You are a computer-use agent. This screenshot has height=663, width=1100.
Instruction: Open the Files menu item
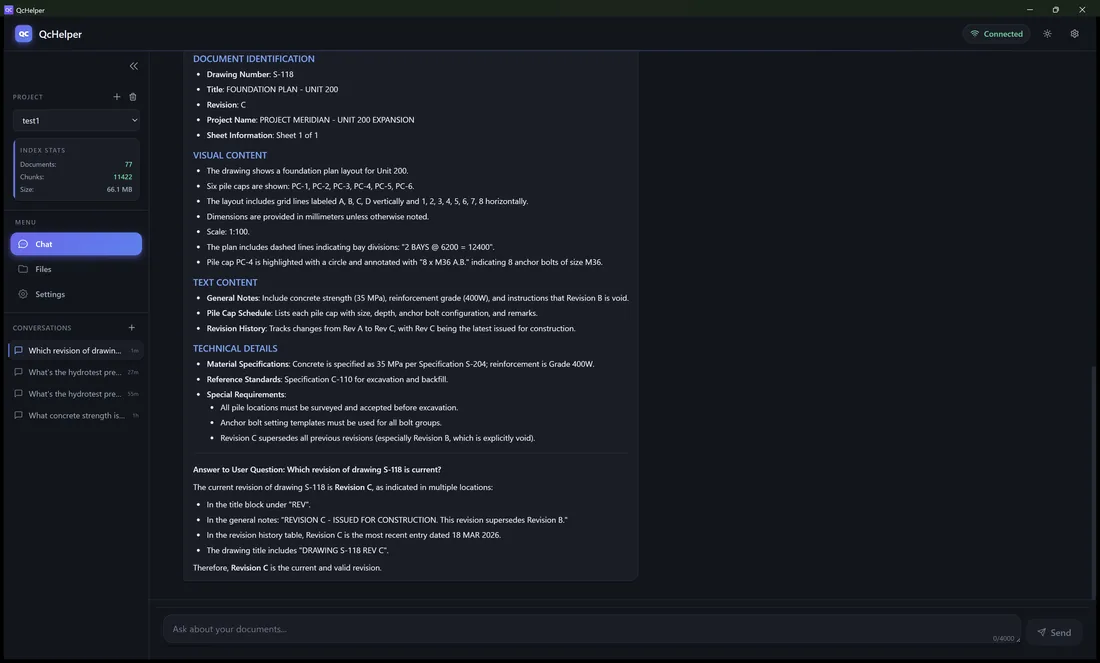[x=76, y=269]
